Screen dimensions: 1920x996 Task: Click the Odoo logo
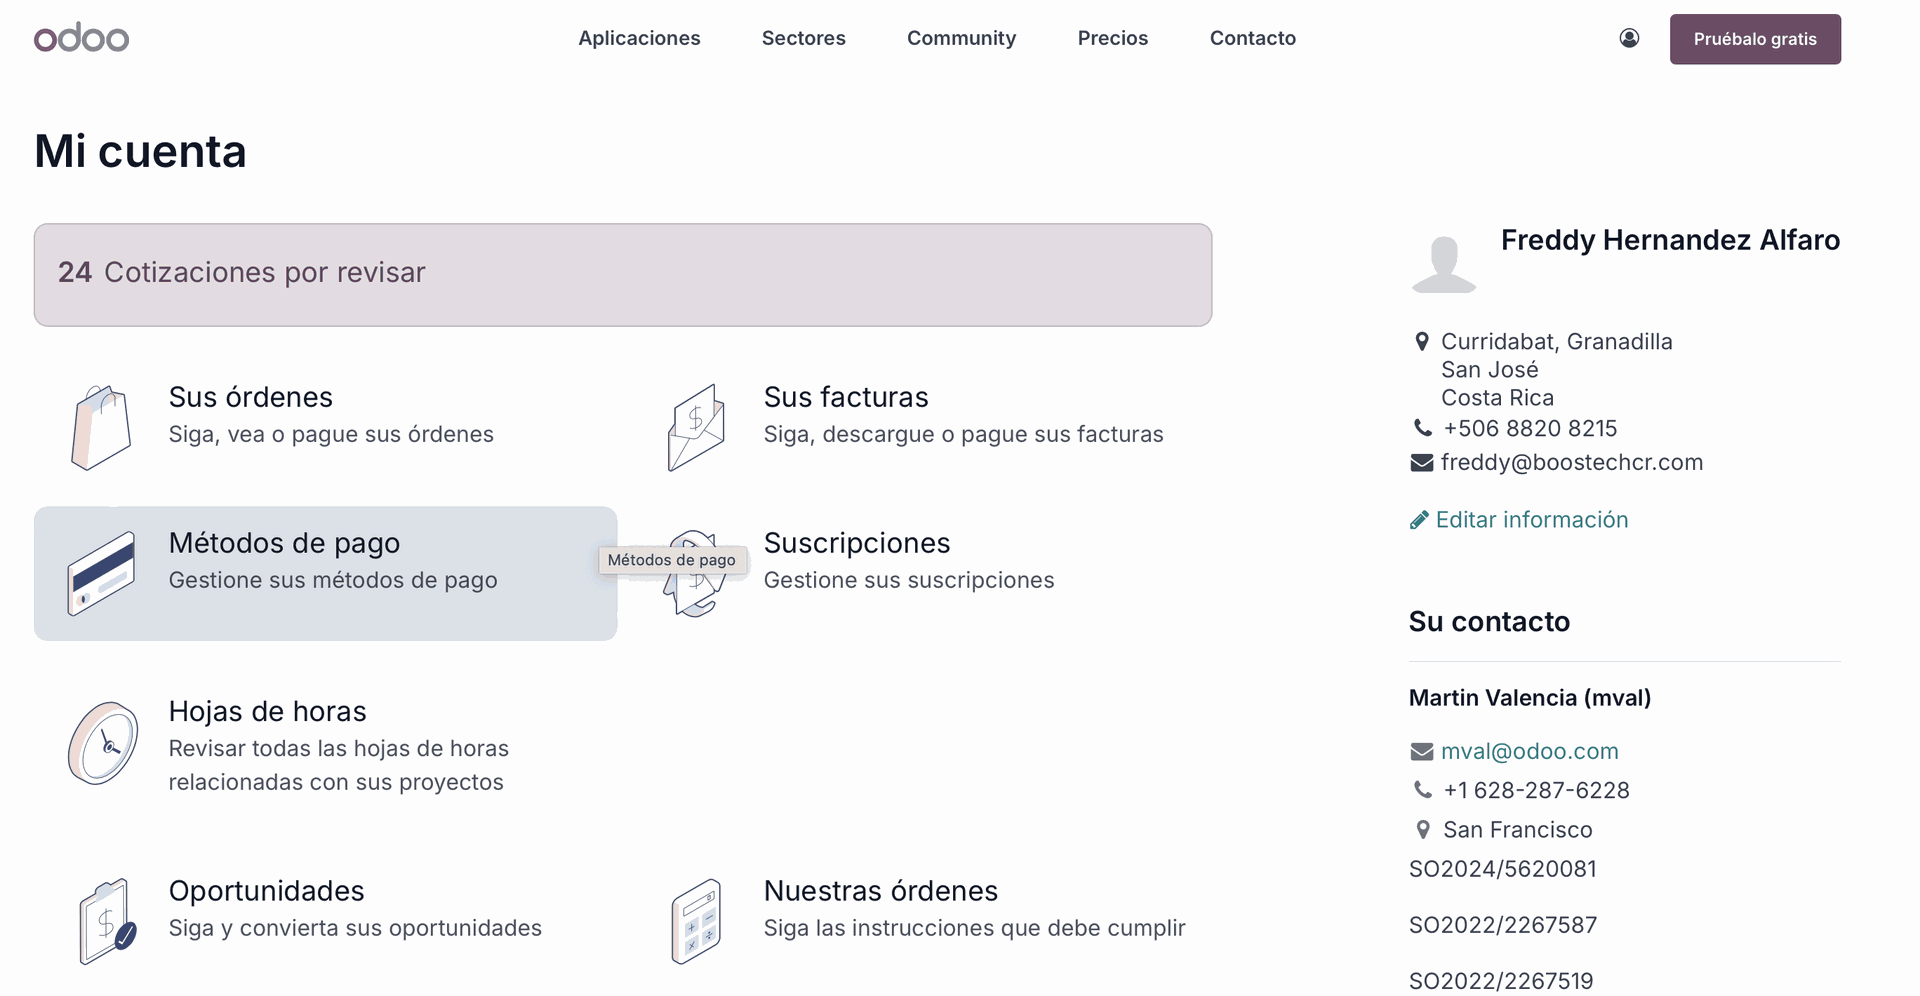(81, 38)
